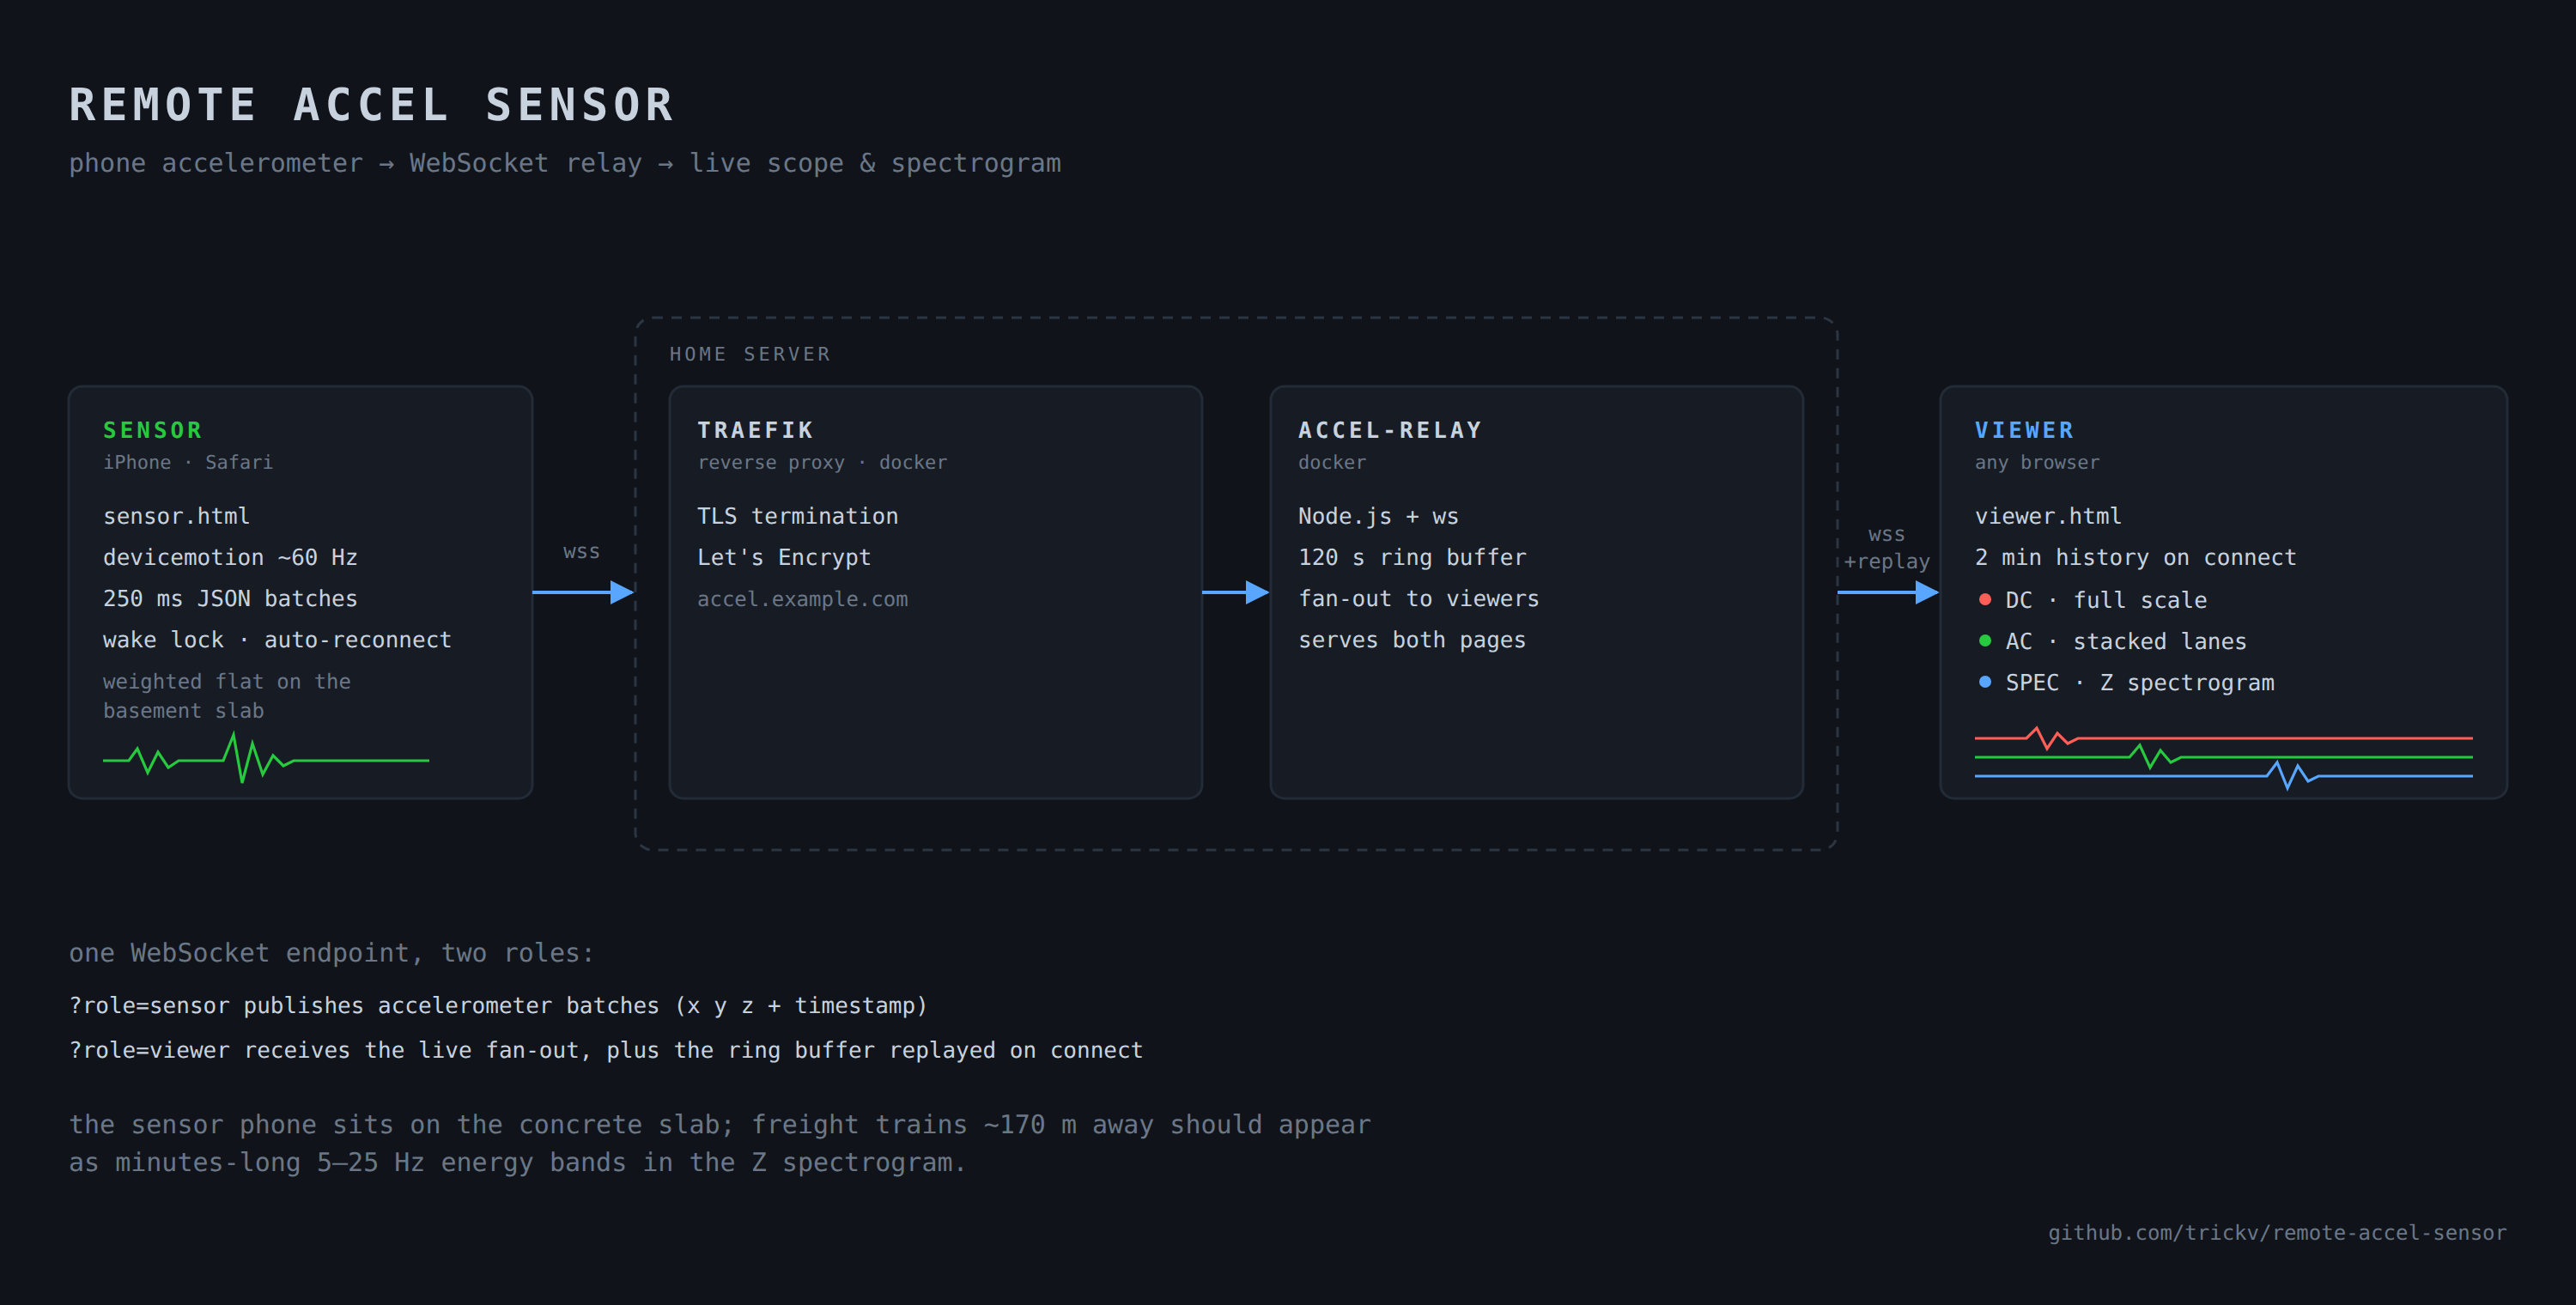Click the 'wss +replay' arrow label
The image size is (2576, 1305).
click(1886, 548)
